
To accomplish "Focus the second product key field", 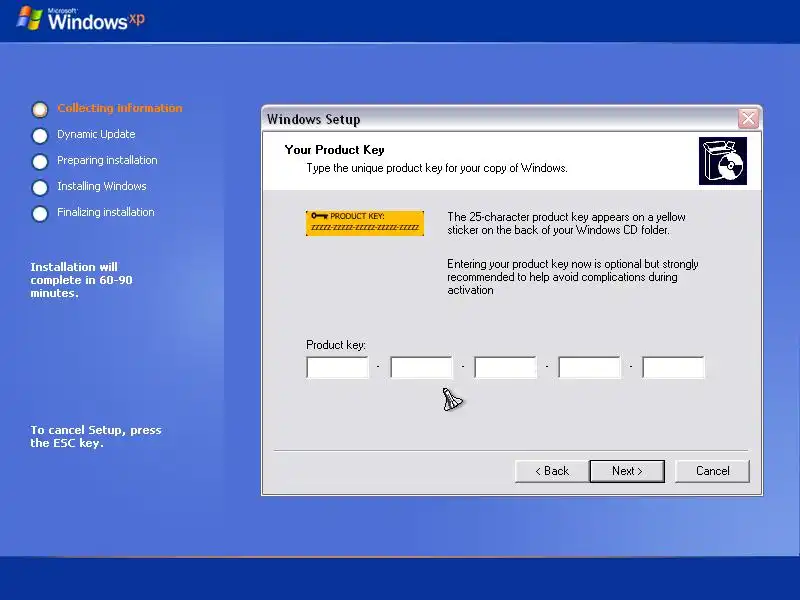I will point(421,367).
